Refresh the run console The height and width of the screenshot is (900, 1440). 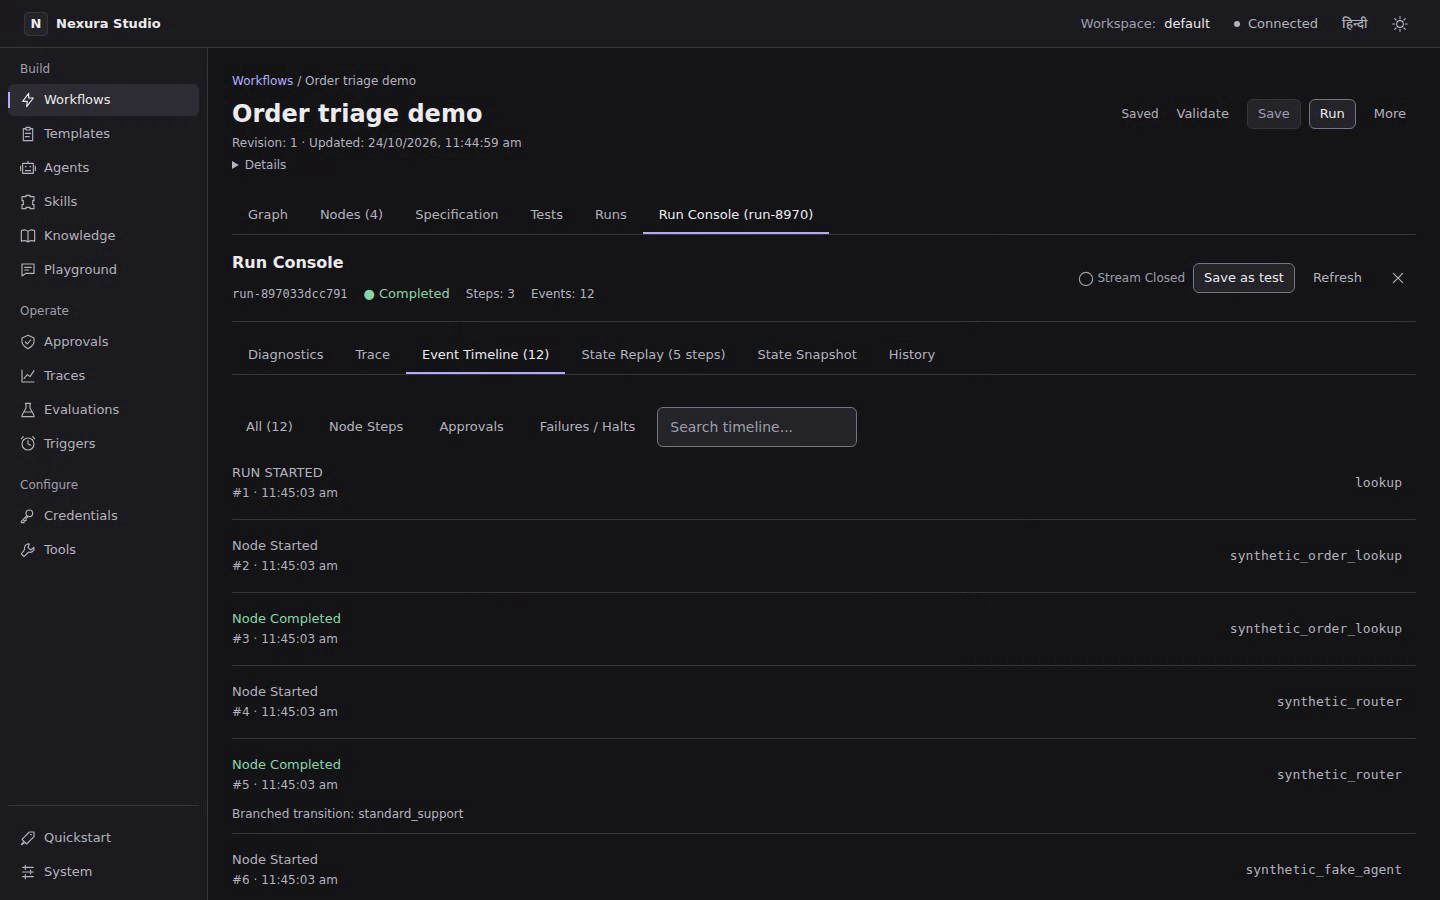[1337, 278]
